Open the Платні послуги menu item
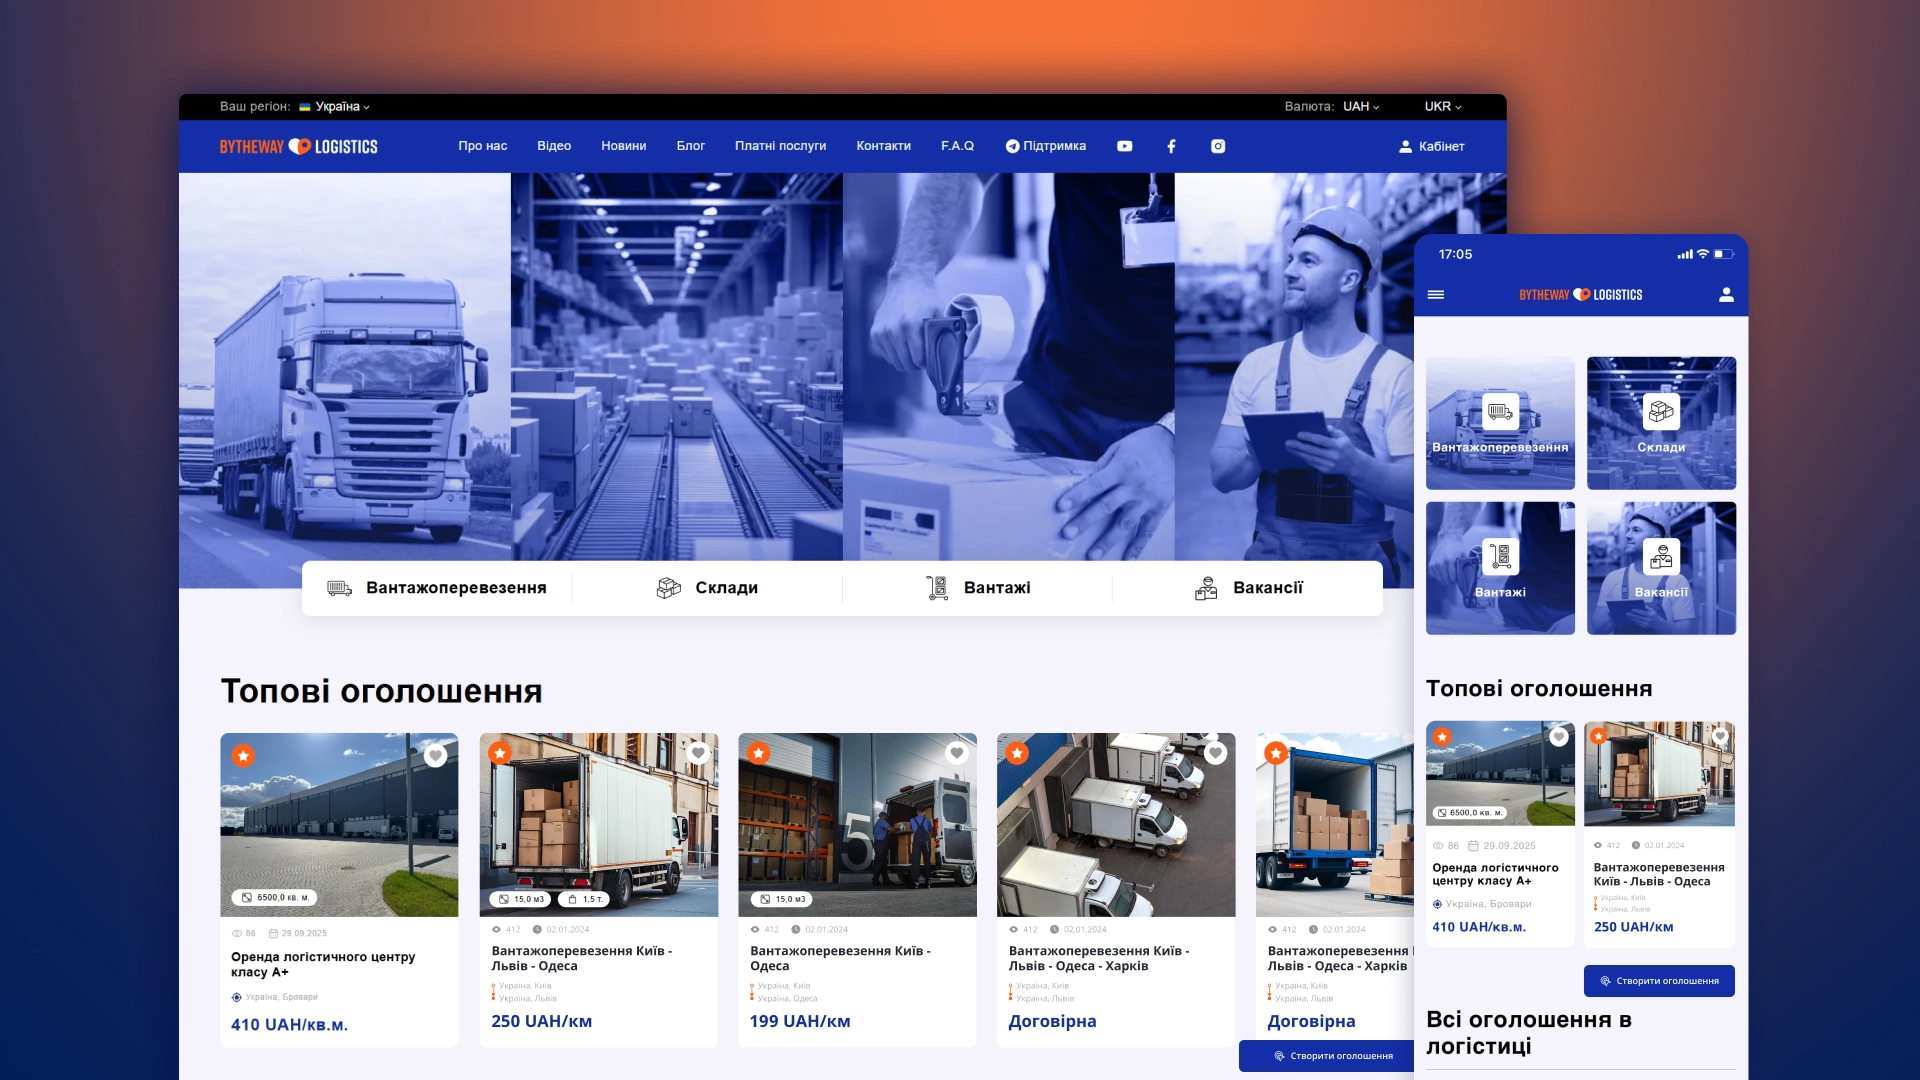Screen dimensions: 1920x1080 tap(780, 146)
